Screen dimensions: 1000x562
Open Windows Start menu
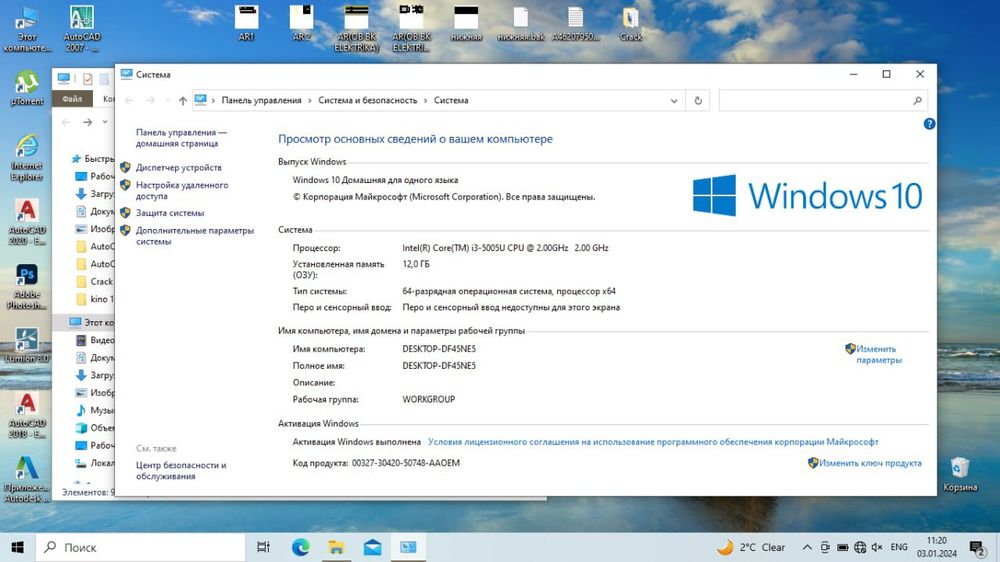17,547
